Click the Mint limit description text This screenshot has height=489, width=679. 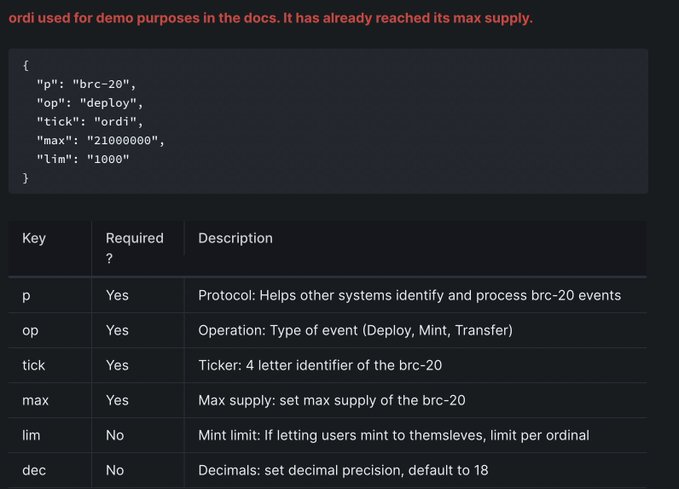(394, 435)
